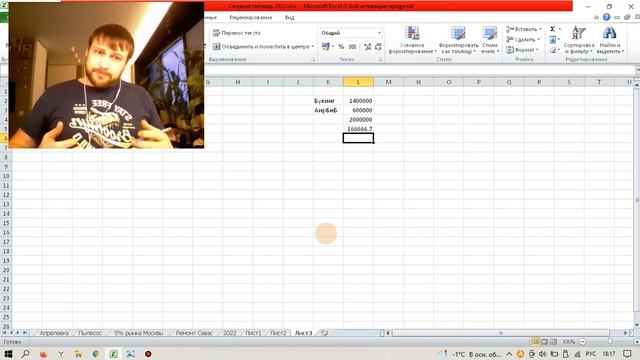This screenshot has height=360, width=640.
Task: Select row 16 header
Action: (x=6, y=233)
